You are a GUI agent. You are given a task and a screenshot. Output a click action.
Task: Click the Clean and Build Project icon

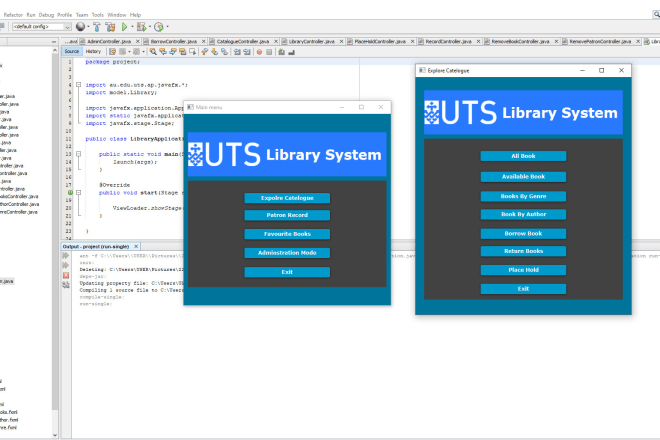point(110,27)
